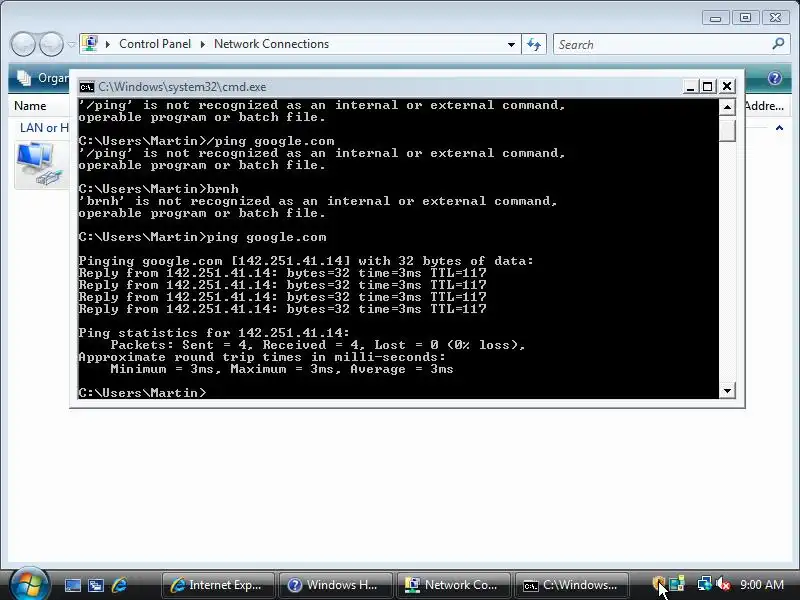This screenshot has height=600, width=800.
Task: Click 'C:\Users\Martin>ping google.com' command line
Action: coord(203,237)
